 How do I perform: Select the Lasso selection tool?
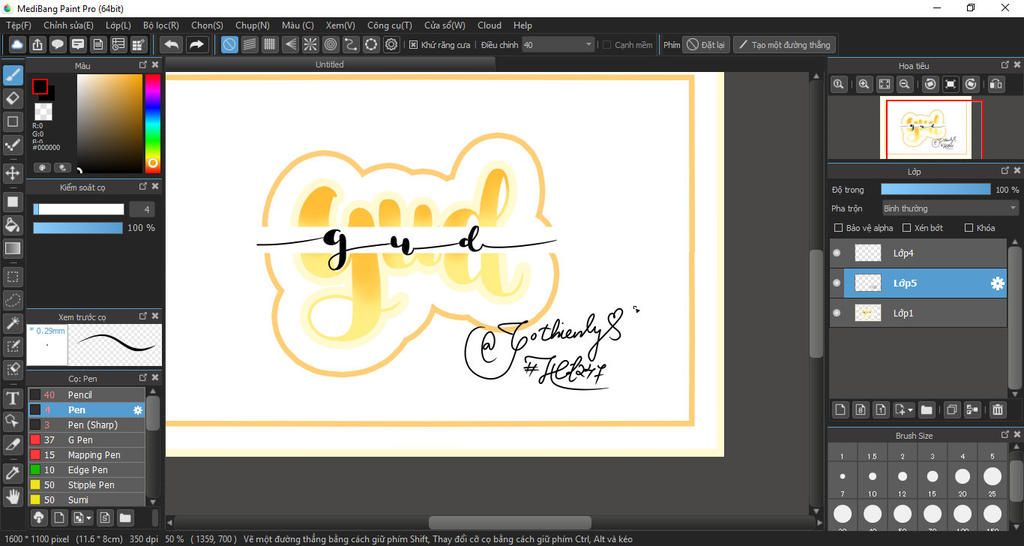coord(12,300)
